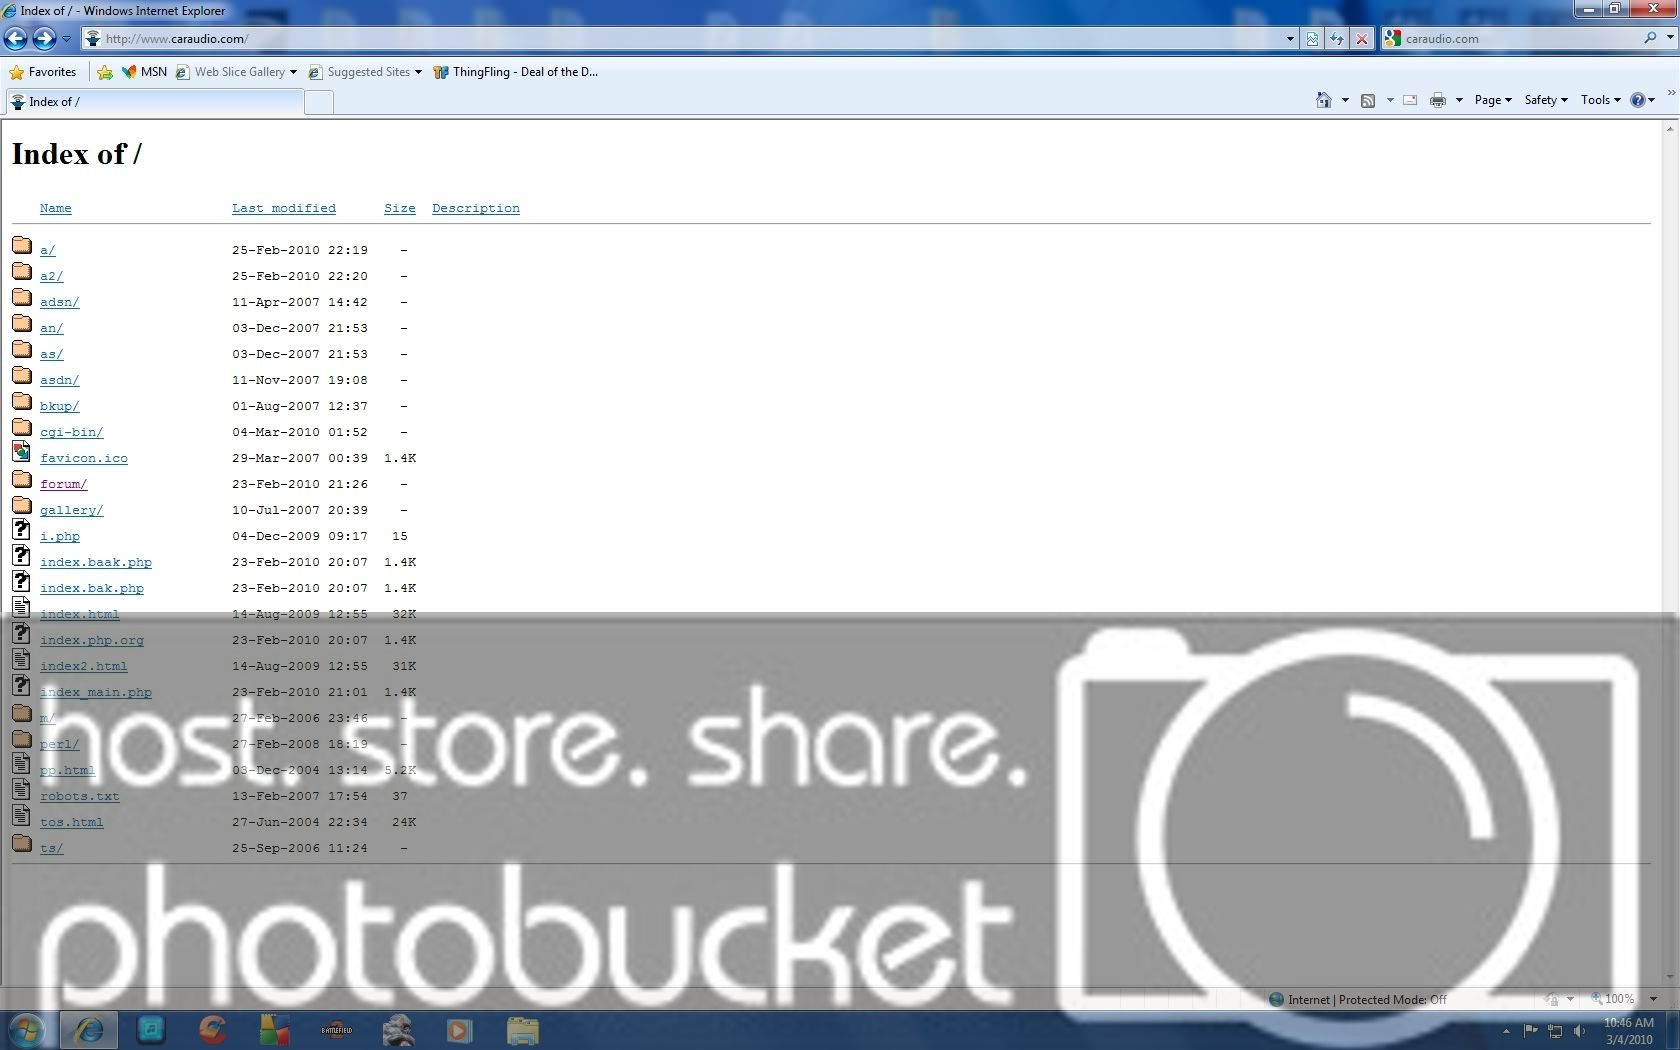Open the bkup/ directory link
Screen dimensions: 1680x1050
pos(60,406)
